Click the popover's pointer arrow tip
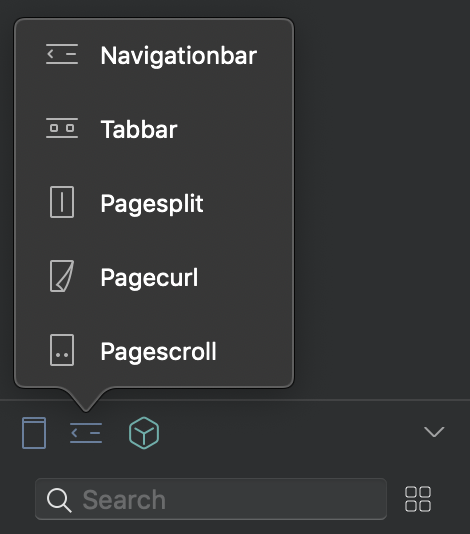The width and height of the screenshot is (470, 534). click(x=86, y=409)
